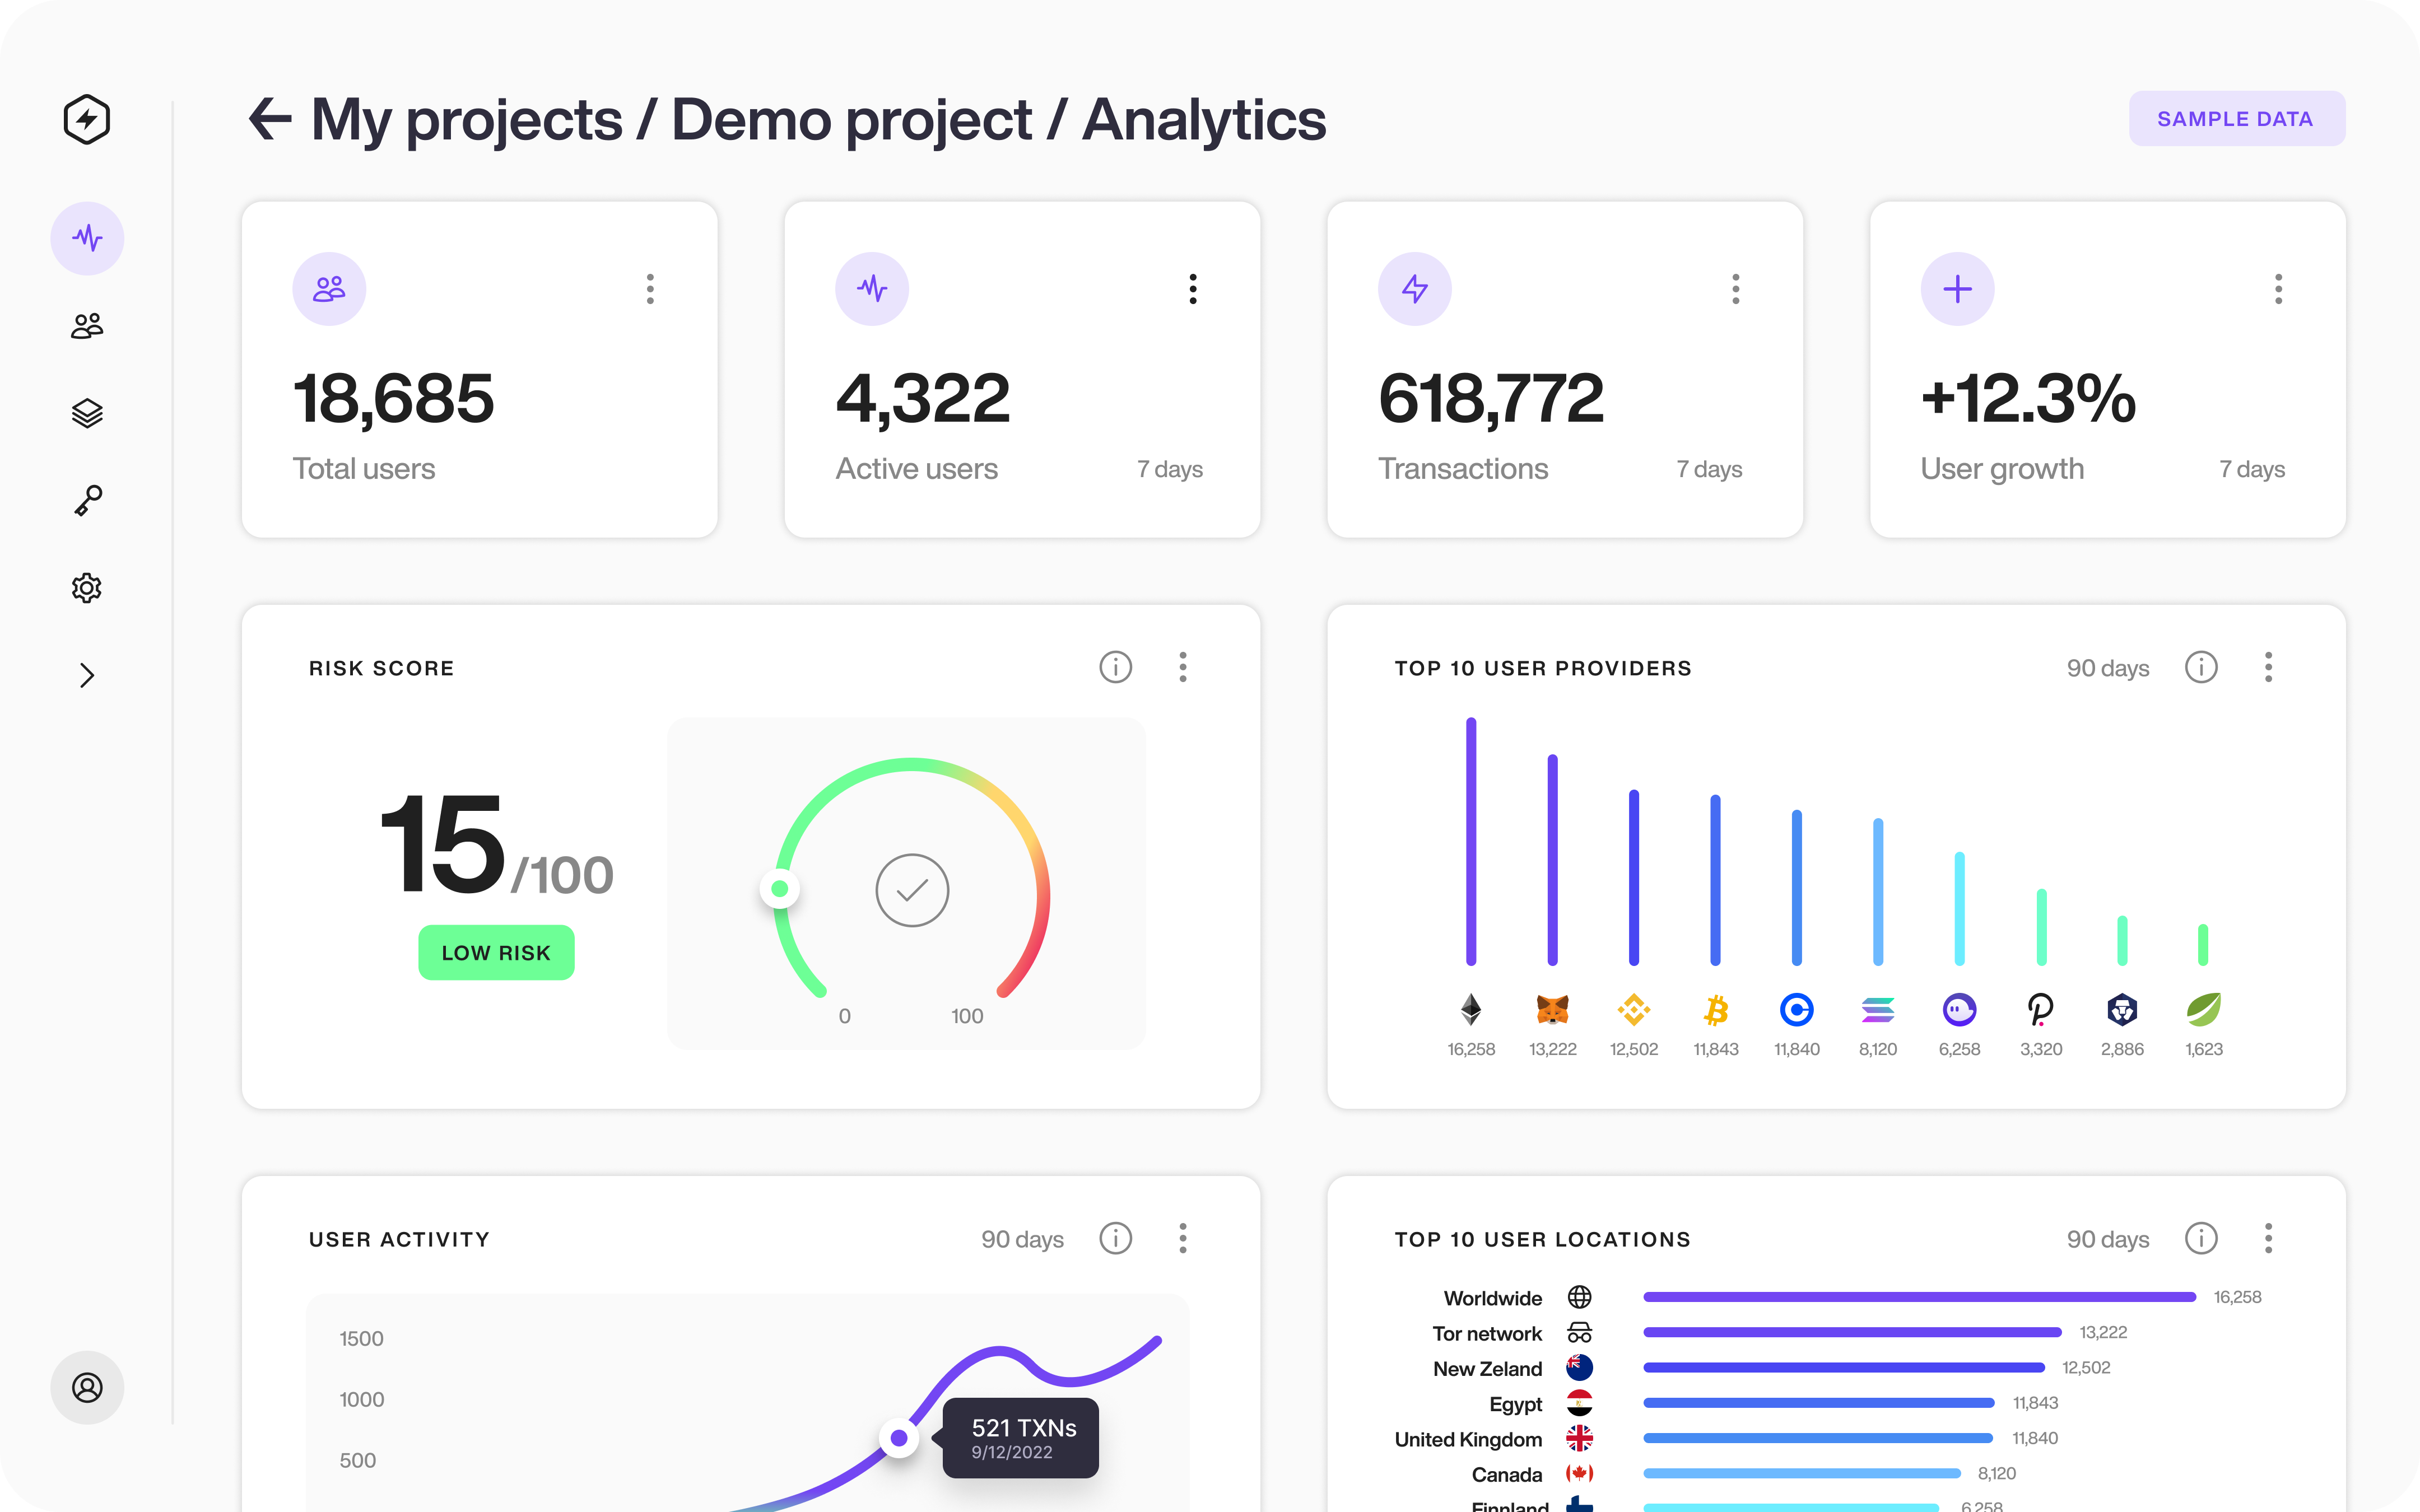The image size is (2420, 1512).
Task: Select the Coinbase icon in Top 10 User Providers
Action: (1796, 1011)
